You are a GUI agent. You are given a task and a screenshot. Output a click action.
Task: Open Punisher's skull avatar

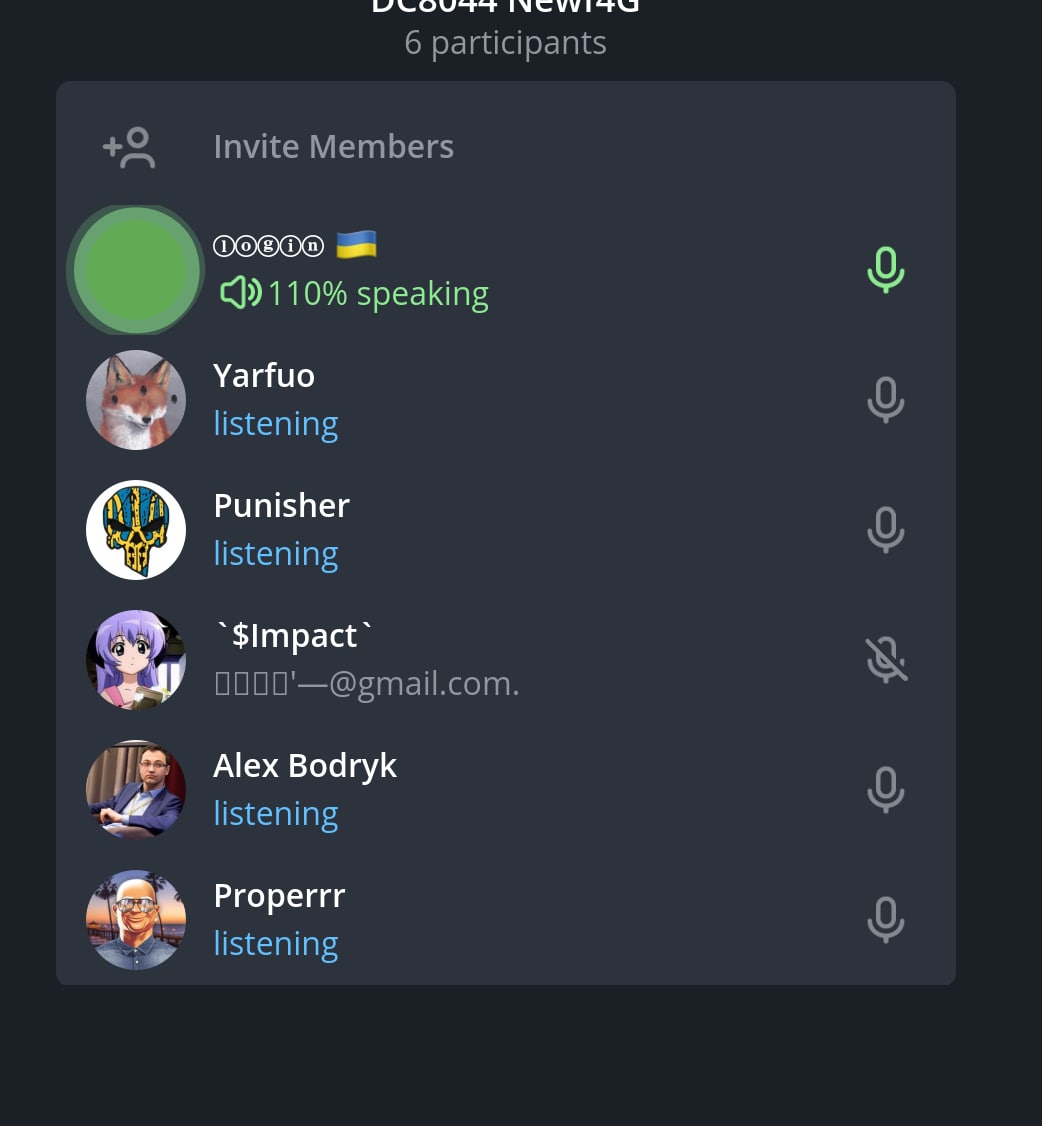click(136, 530)
